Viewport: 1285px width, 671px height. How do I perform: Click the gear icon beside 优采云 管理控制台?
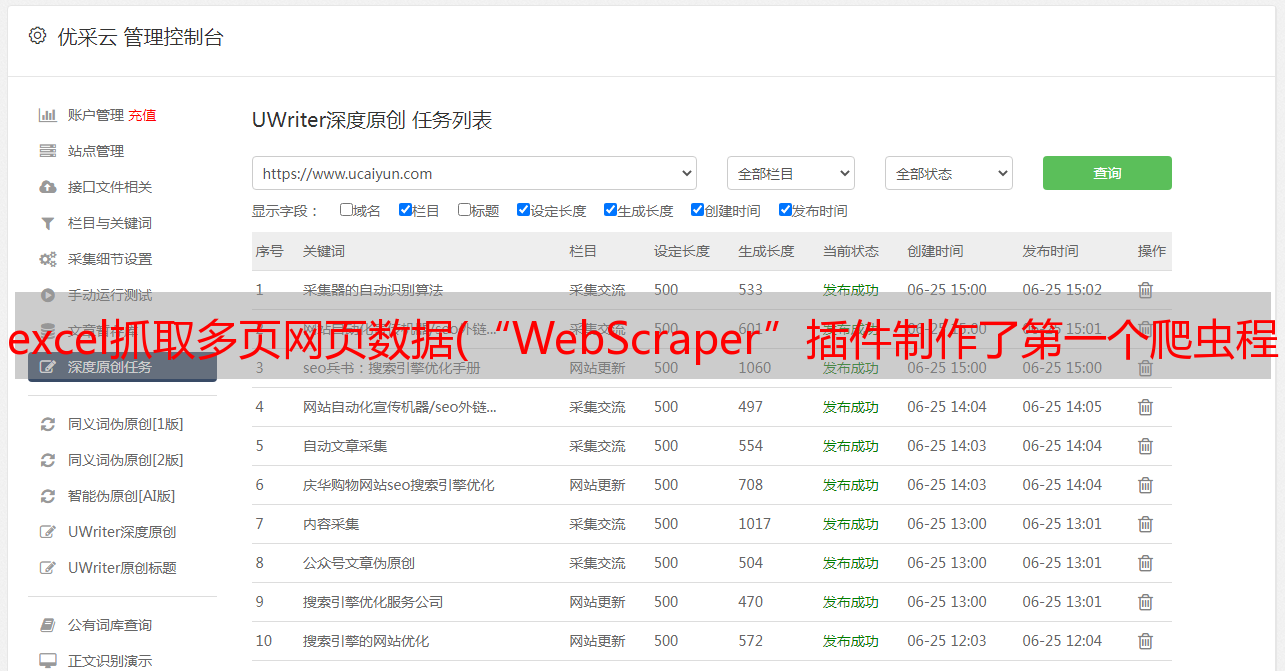(x=37, y=36)
